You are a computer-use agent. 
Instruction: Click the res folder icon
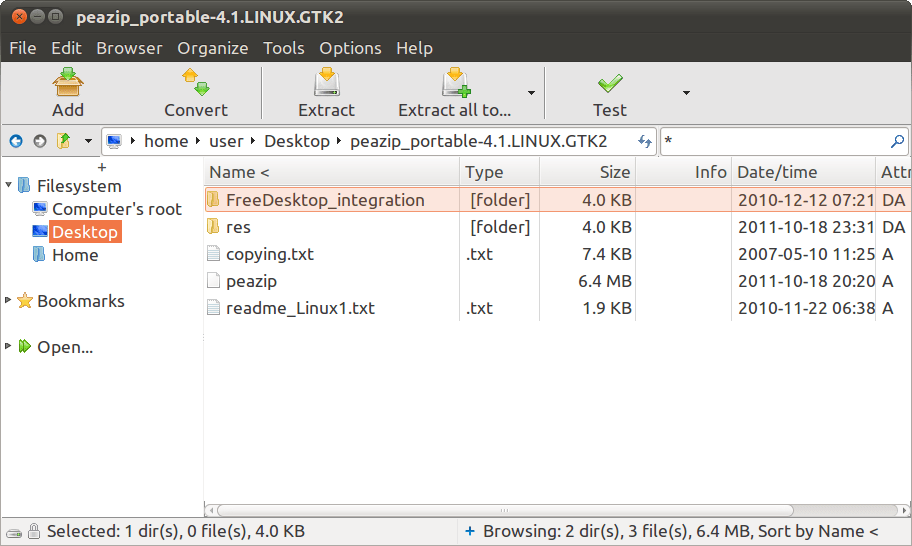pos(213,226)
